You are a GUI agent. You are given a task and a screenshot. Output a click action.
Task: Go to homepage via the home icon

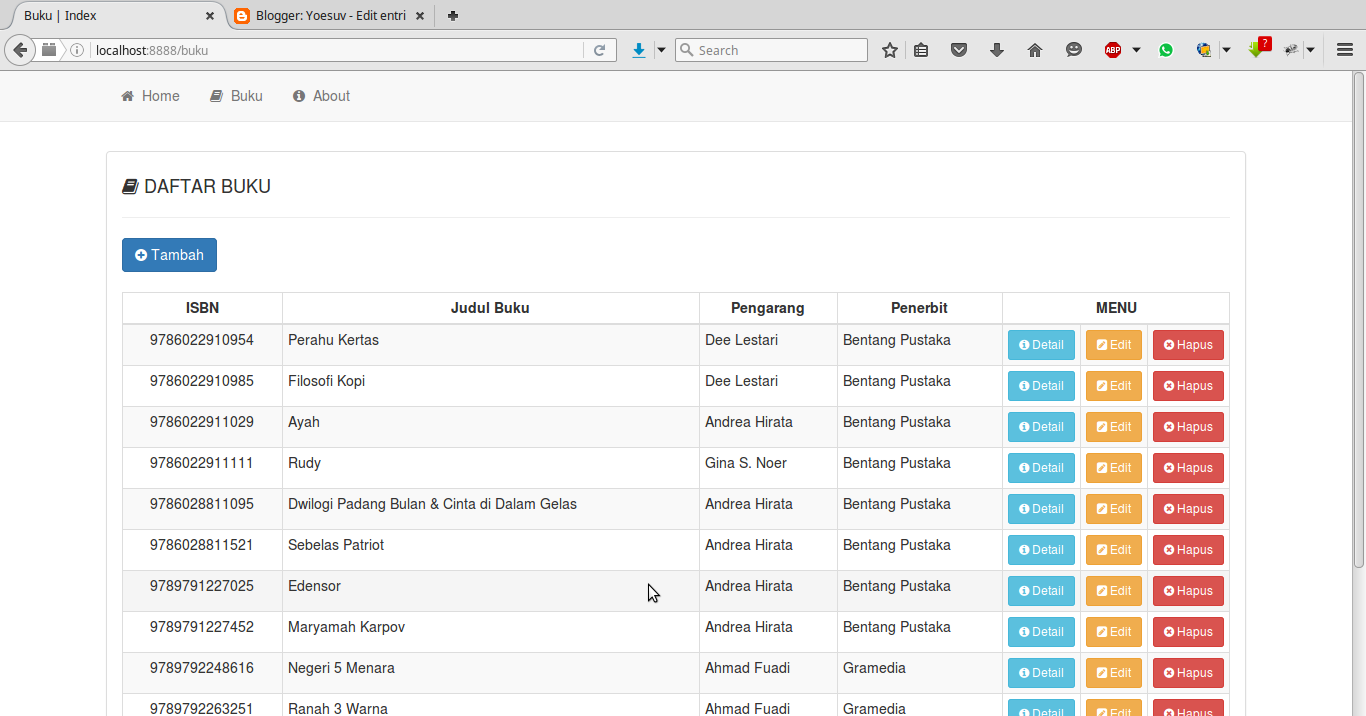[x=1035, y=49]
